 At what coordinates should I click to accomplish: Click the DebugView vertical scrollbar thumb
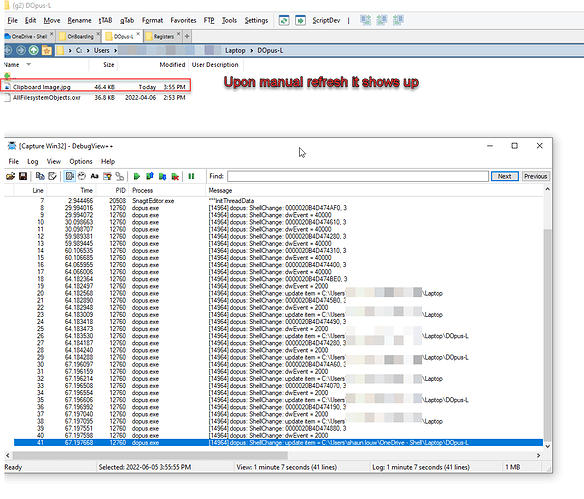[x=547, y=335]
